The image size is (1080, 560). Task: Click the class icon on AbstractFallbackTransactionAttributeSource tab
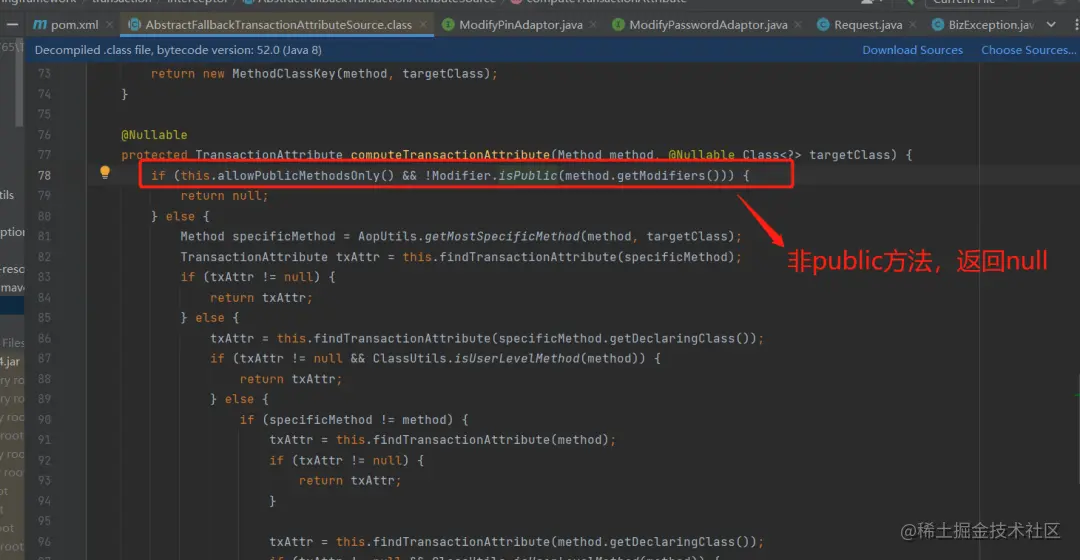click(134, 25)
